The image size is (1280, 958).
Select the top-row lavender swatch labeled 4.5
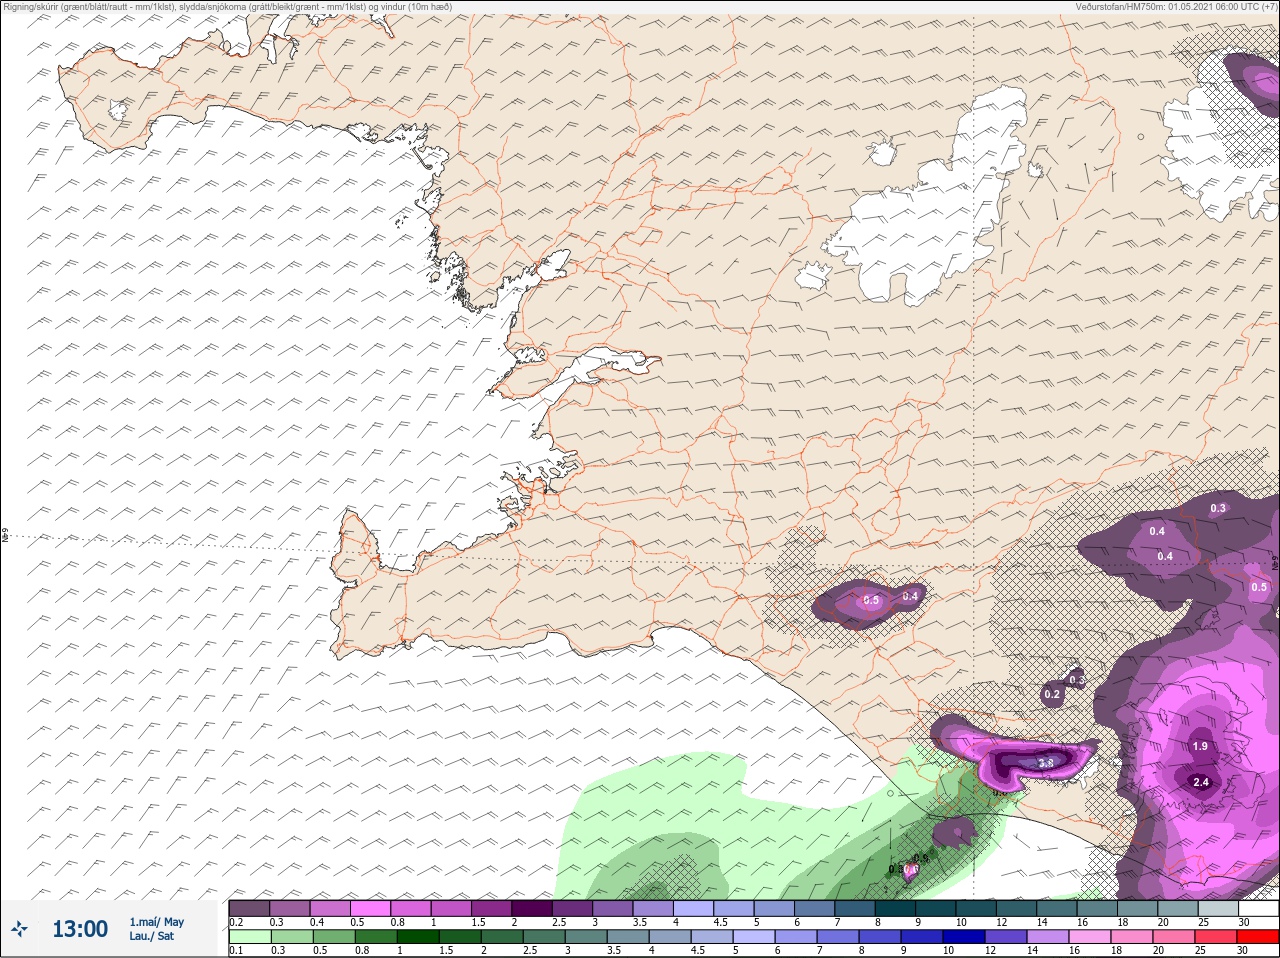[734, 908]
